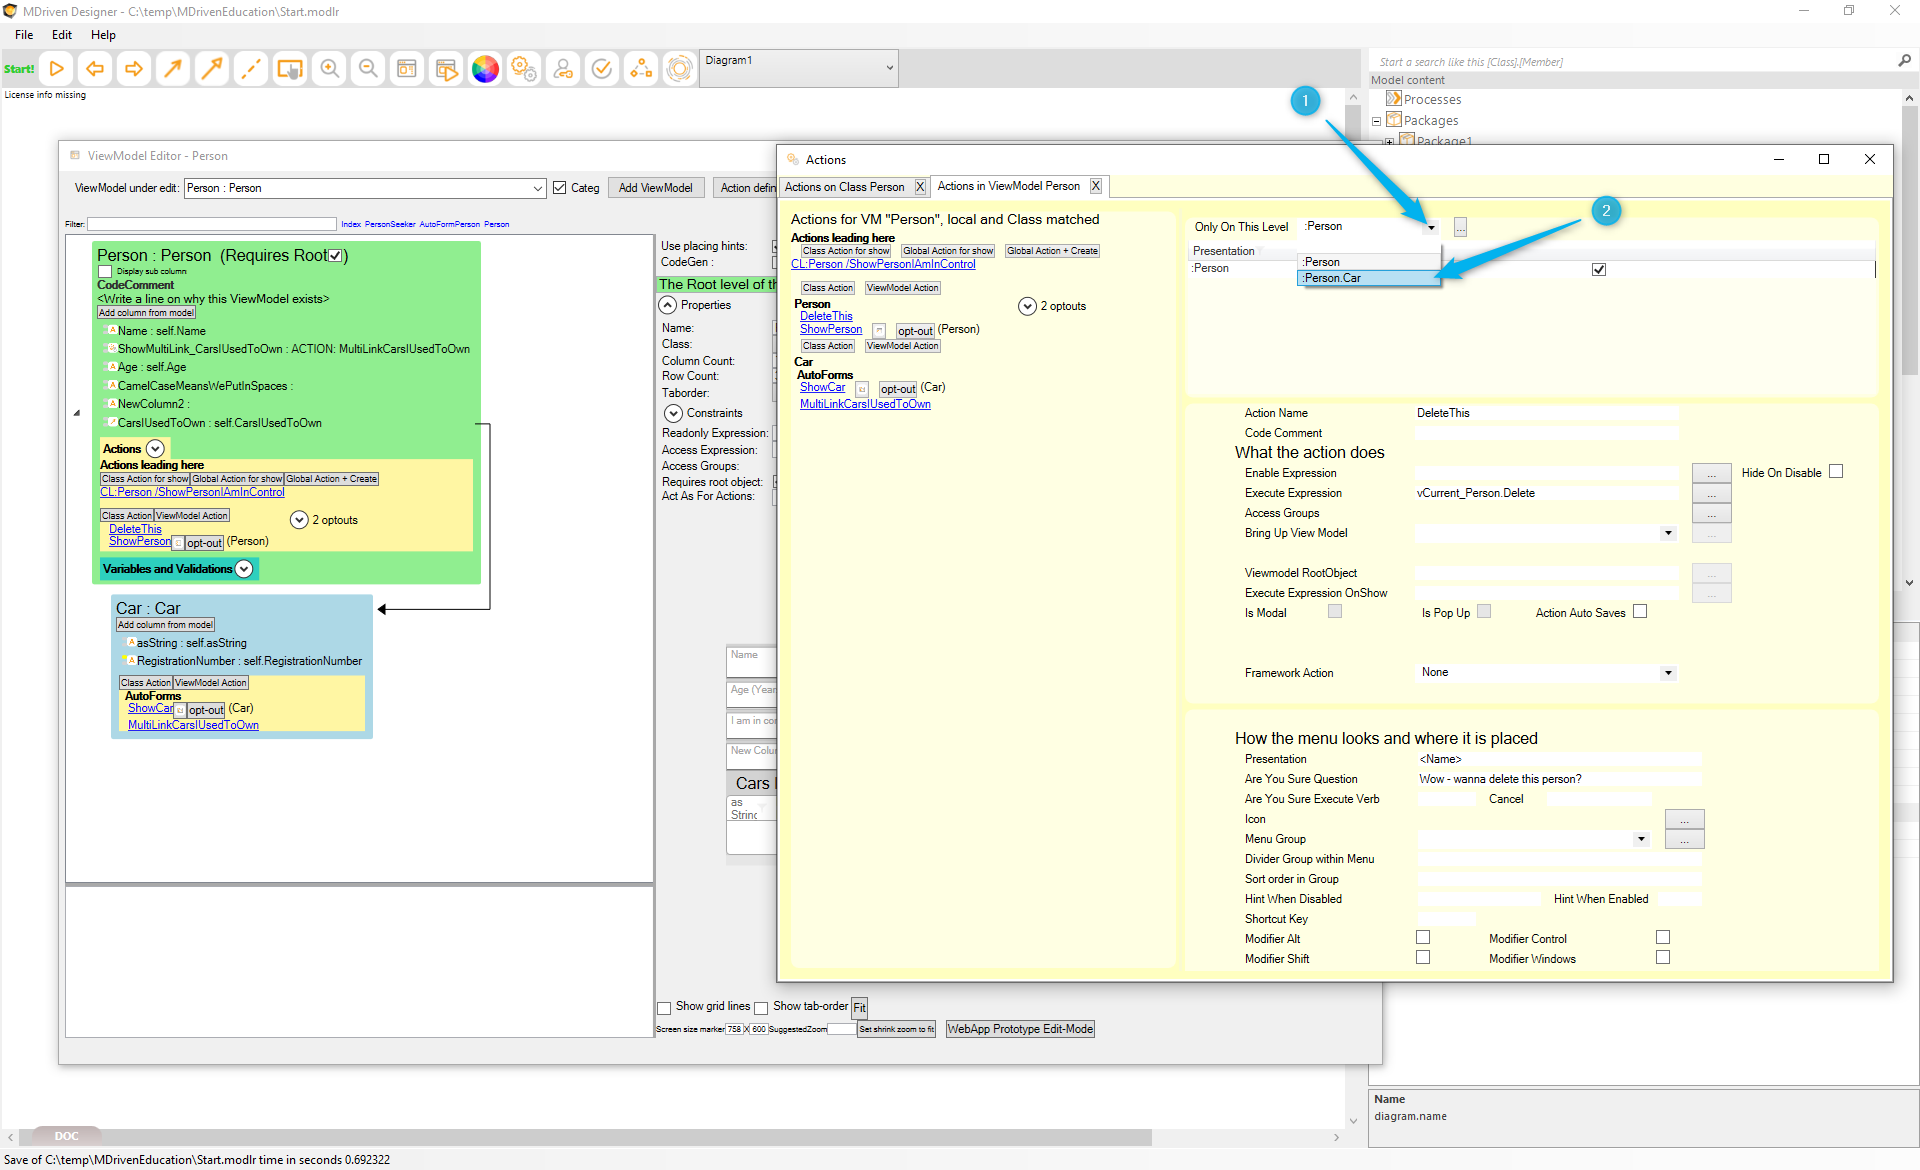Expand the Framework Action dropdown
1920x1170 pixels.
[x=1668, y=673]
